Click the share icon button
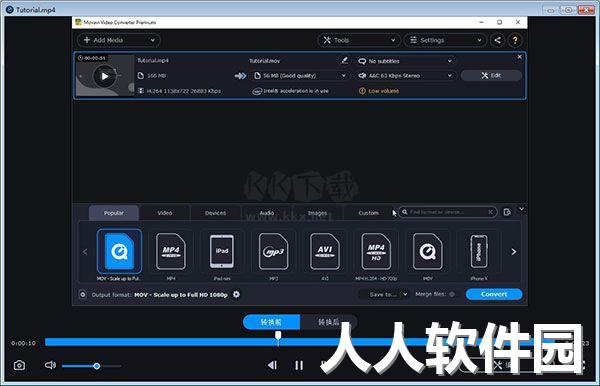Image resolution: width=600 pixels, height=386 pixels. coord(497,40)
